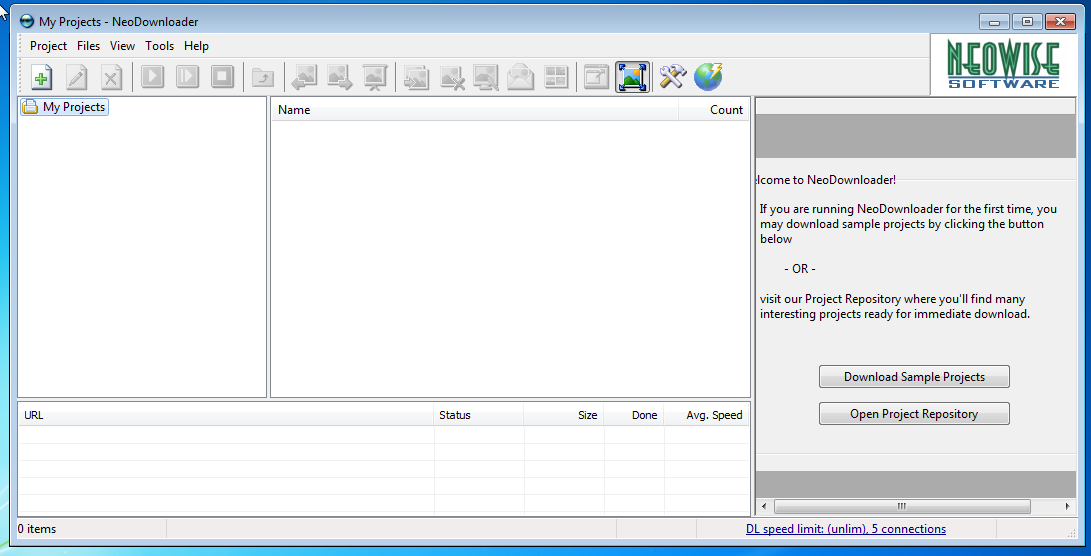Click the open-in-external-window icon
Screen dimensions: 1091x556
pos(596,77)
